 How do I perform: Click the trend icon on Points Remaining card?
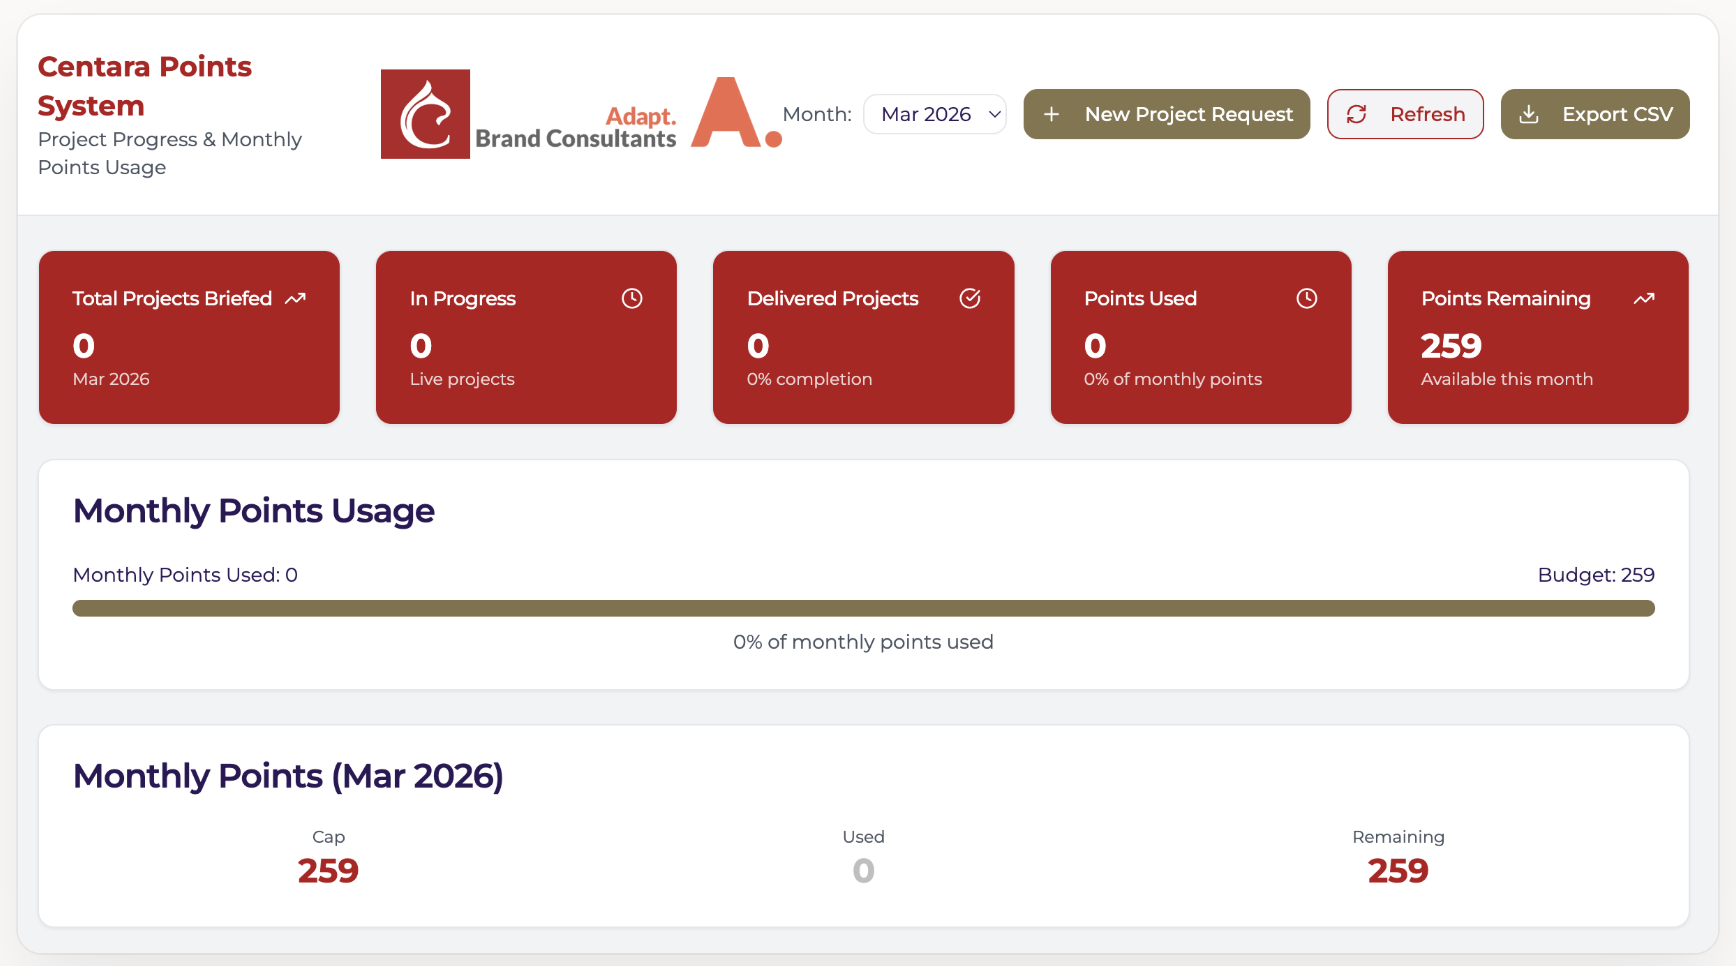(1644, 298)
